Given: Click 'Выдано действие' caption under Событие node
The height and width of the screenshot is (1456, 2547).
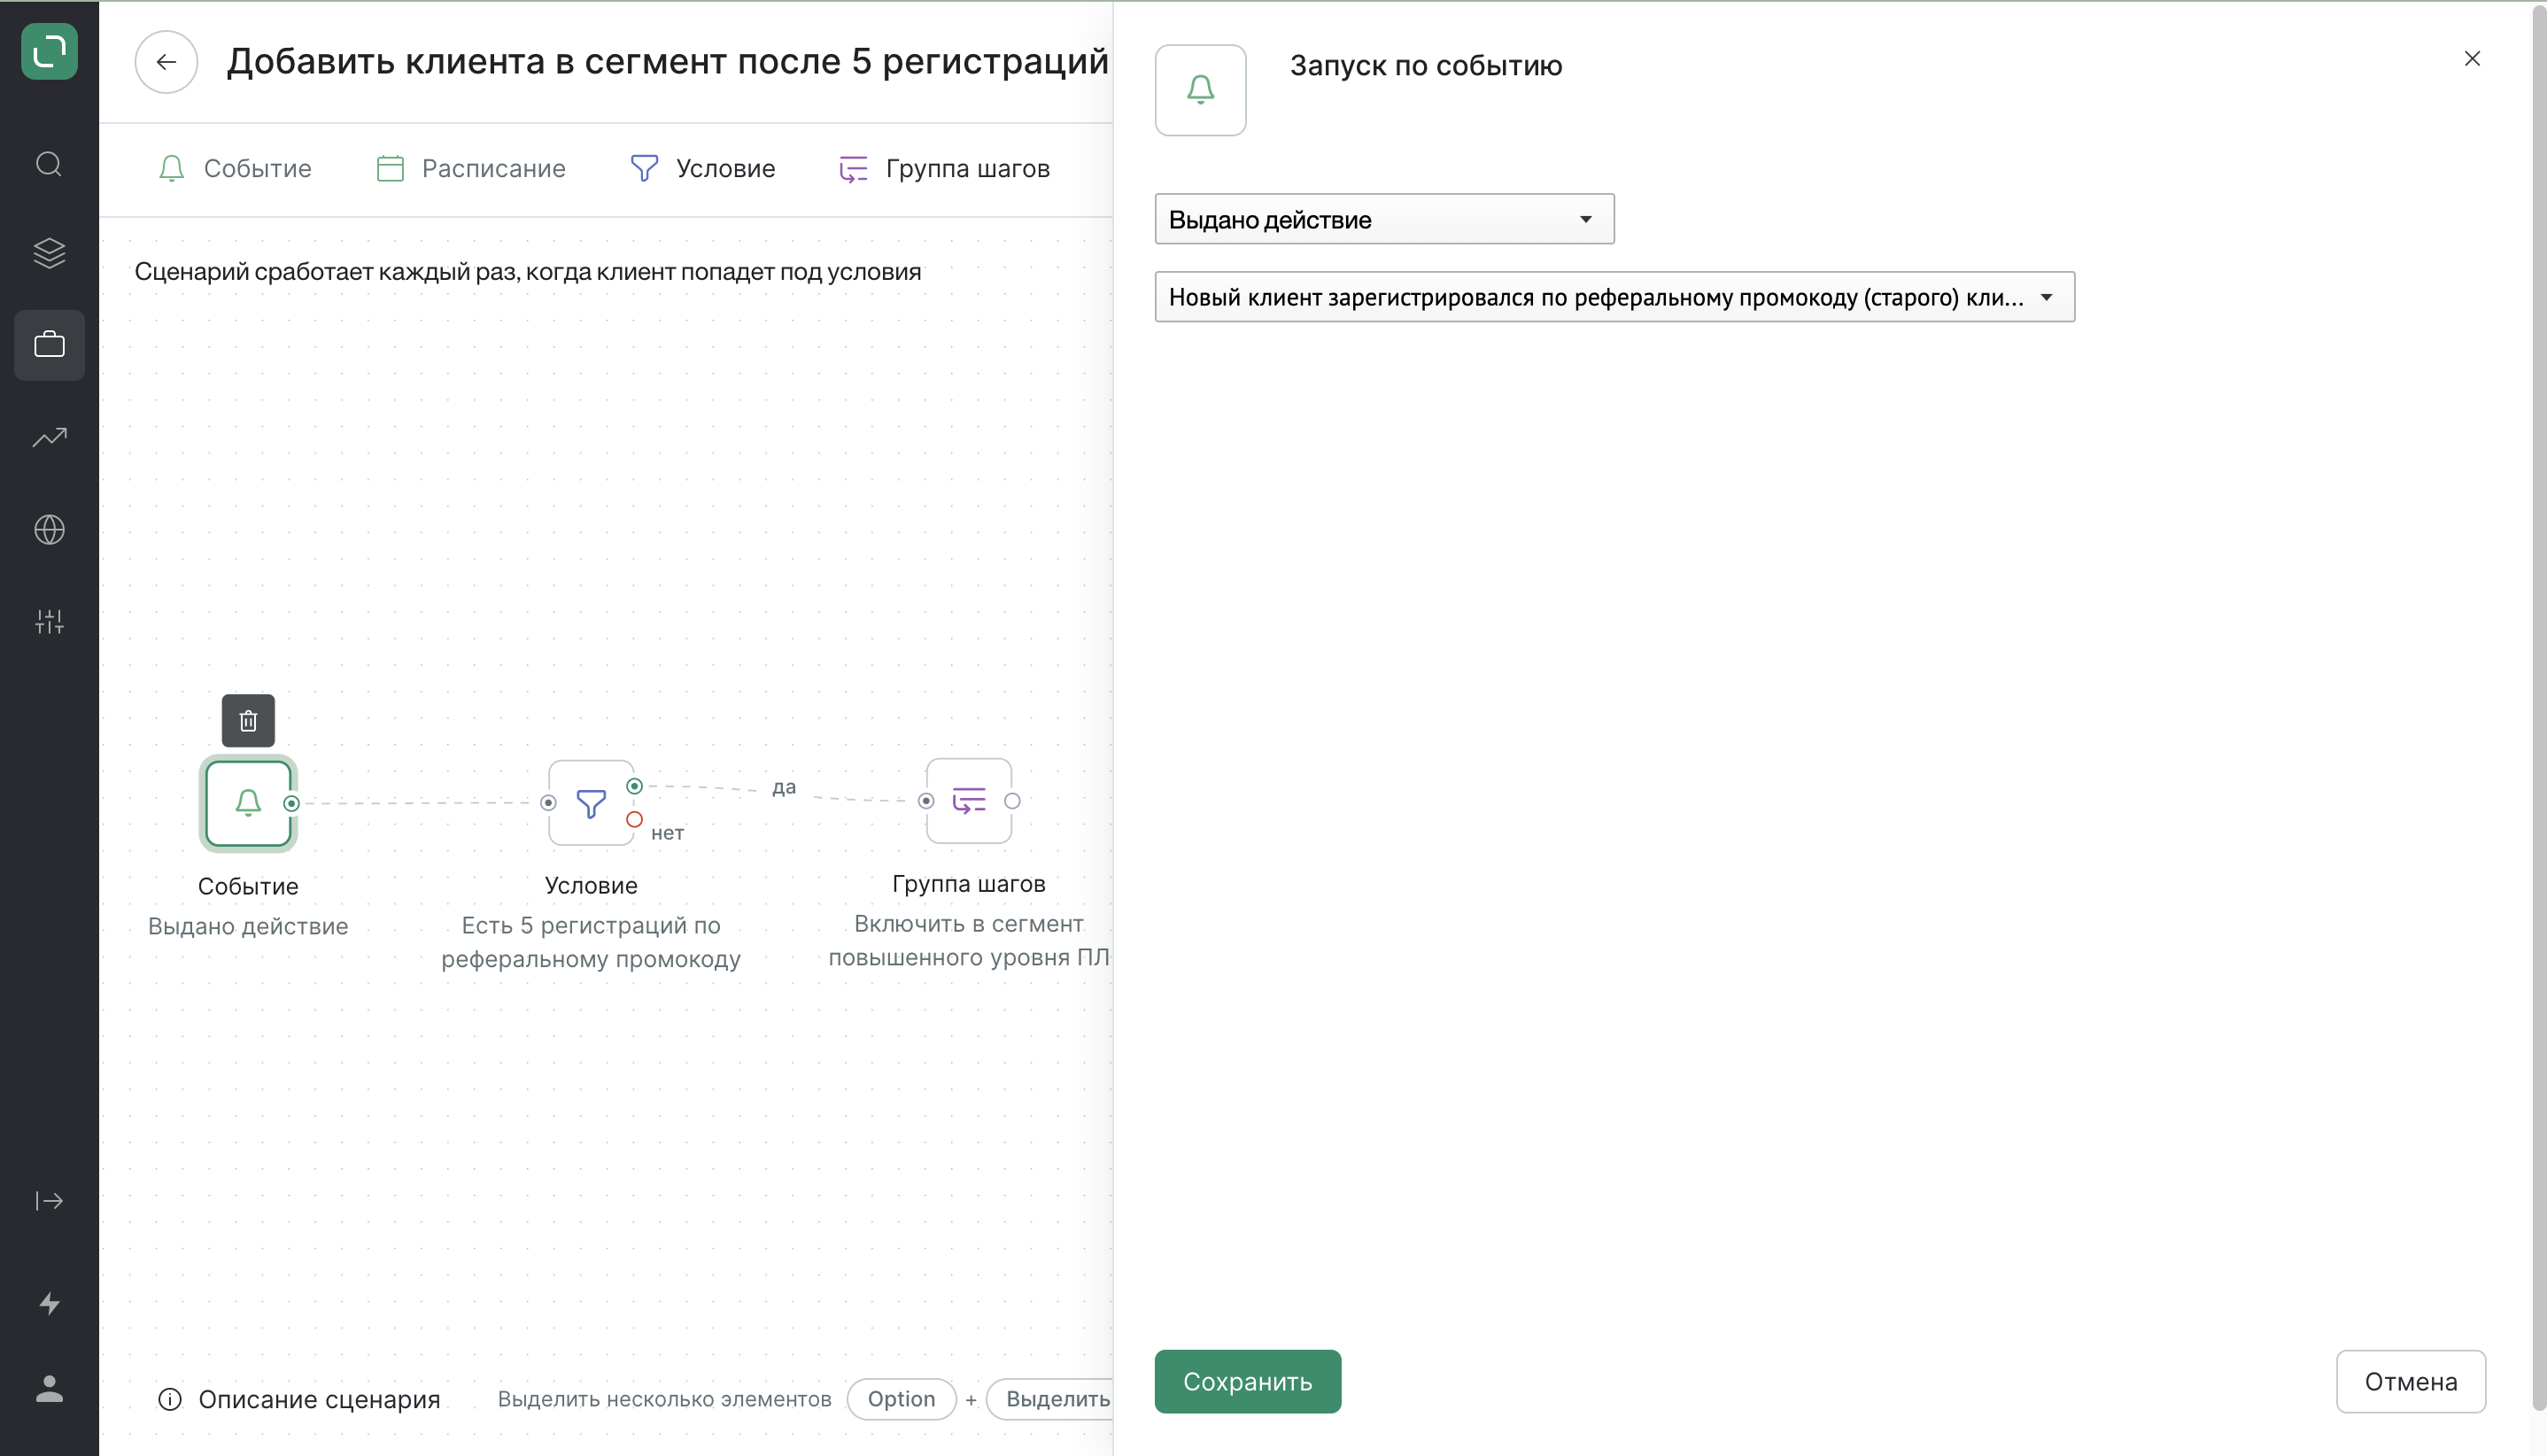Looking at the screenshot, I should point(248,926).
